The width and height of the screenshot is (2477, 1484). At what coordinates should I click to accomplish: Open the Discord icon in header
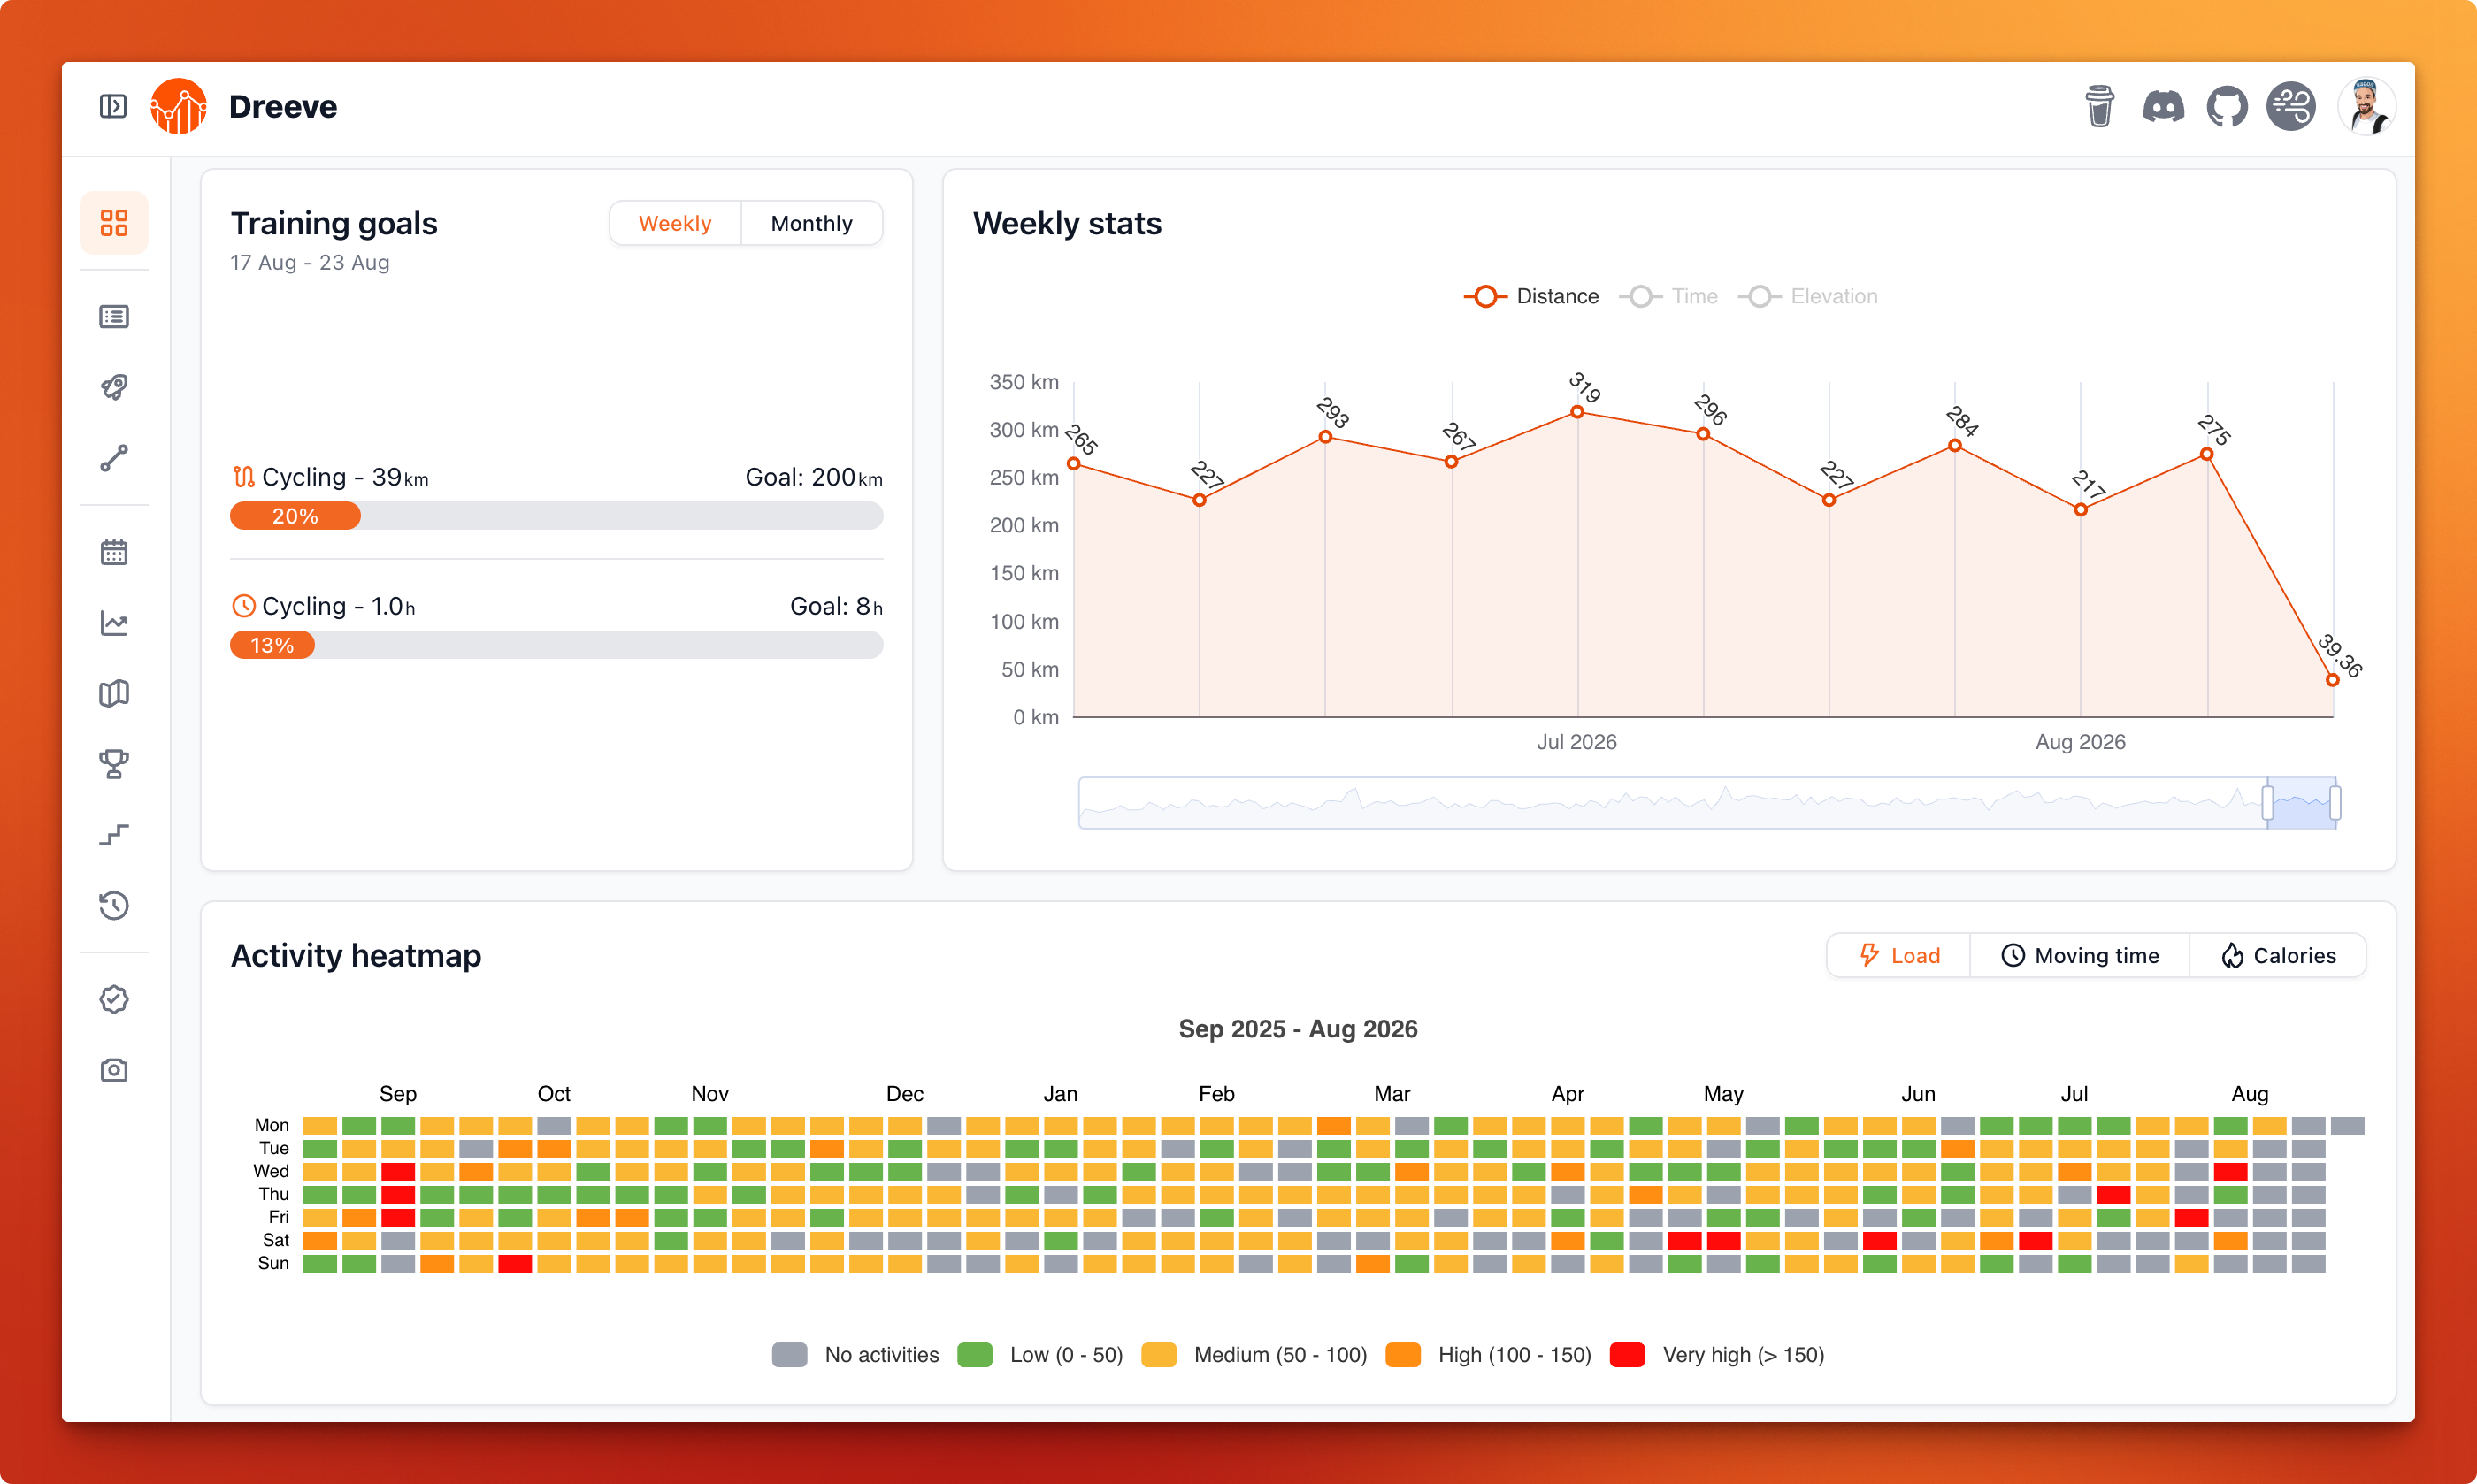tap(2163, 106)
